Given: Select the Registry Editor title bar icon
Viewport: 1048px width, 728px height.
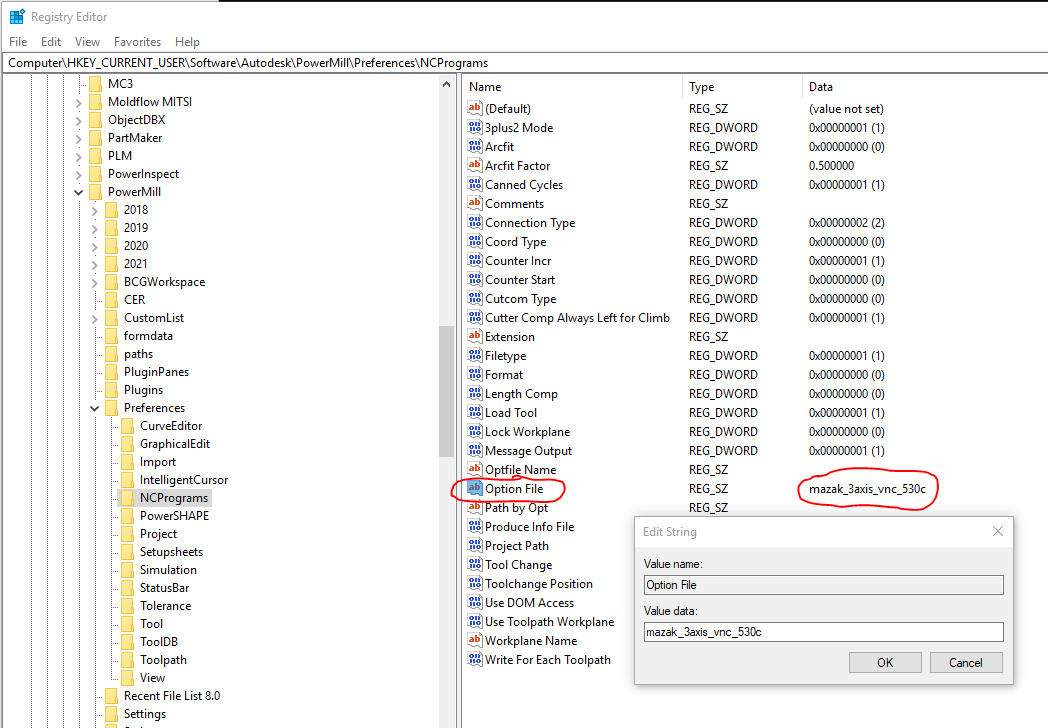Looking at the screenshot, I should point(16,16).
